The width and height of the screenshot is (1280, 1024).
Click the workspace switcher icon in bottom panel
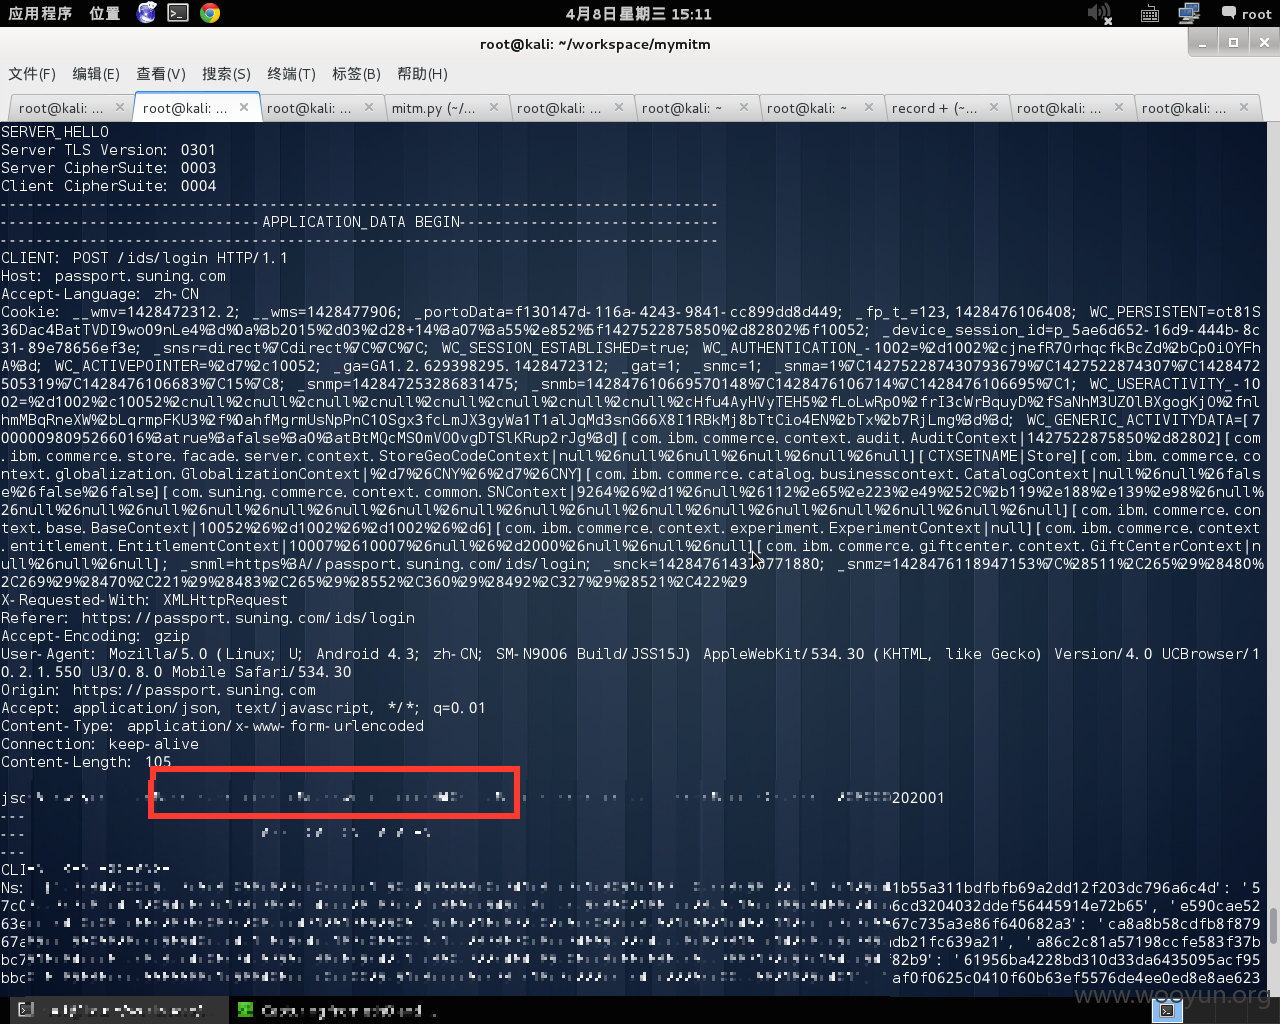[1167, 1011]
